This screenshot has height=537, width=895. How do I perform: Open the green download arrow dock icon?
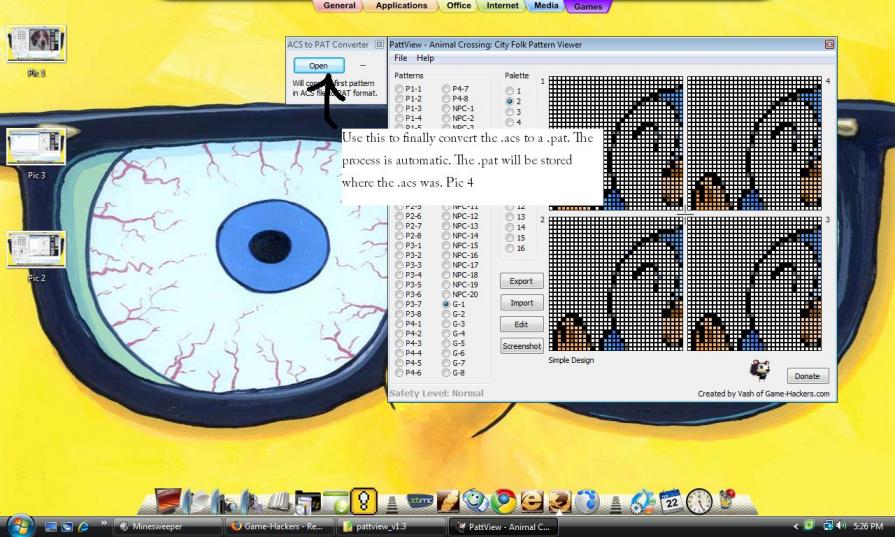[x=336, y=502]
